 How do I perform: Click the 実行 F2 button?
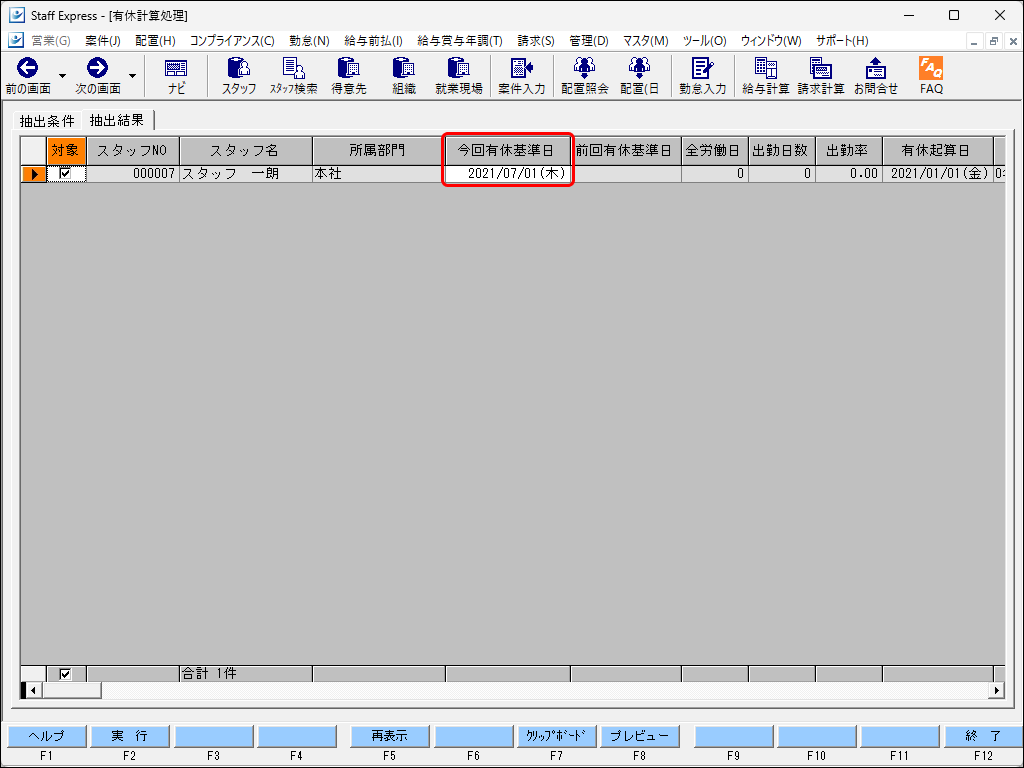pos(129,736)
